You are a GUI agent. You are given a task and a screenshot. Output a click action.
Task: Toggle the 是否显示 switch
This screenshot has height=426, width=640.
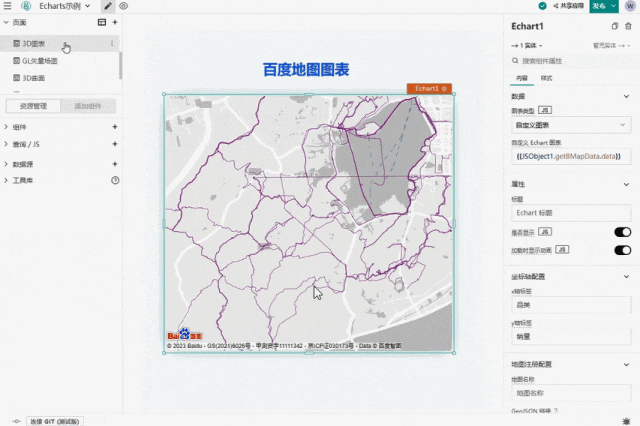(x=622, y=232)
